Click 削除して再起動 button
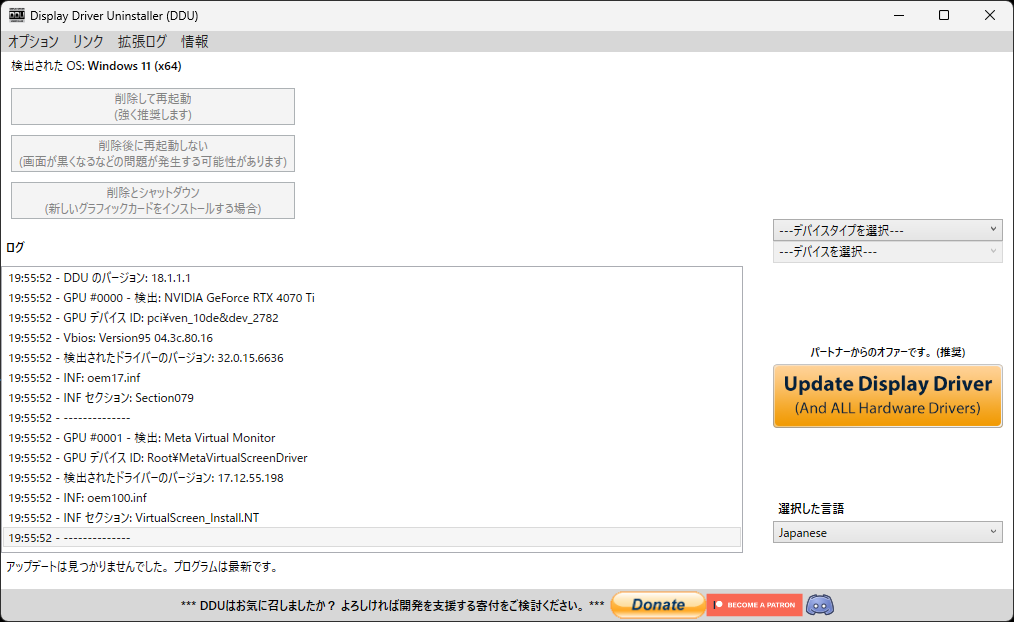1014x622 pixels. 153,107
